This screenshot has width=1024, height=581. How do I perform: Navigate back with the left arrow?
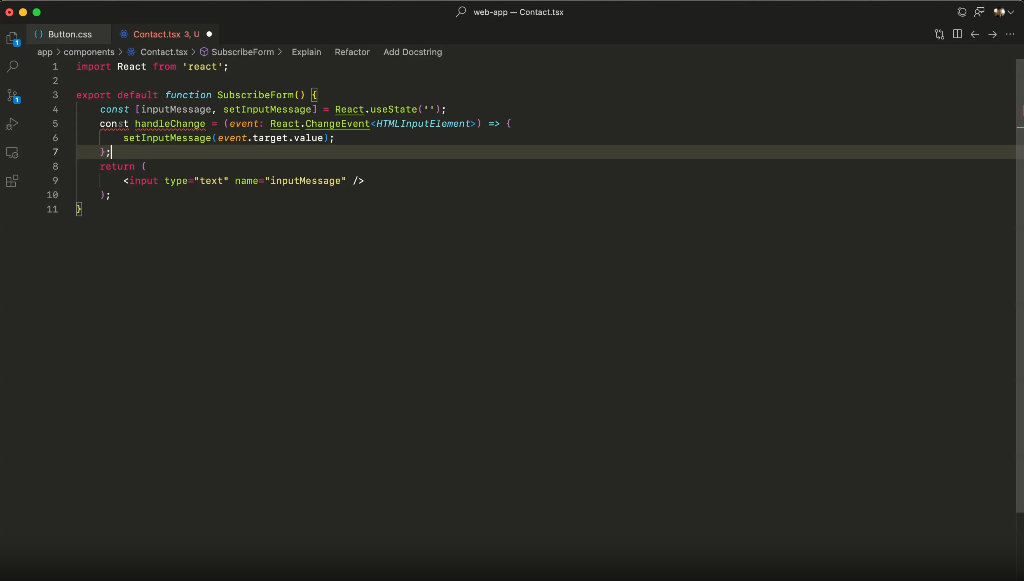pyautogui.click(x=975, y=34)
